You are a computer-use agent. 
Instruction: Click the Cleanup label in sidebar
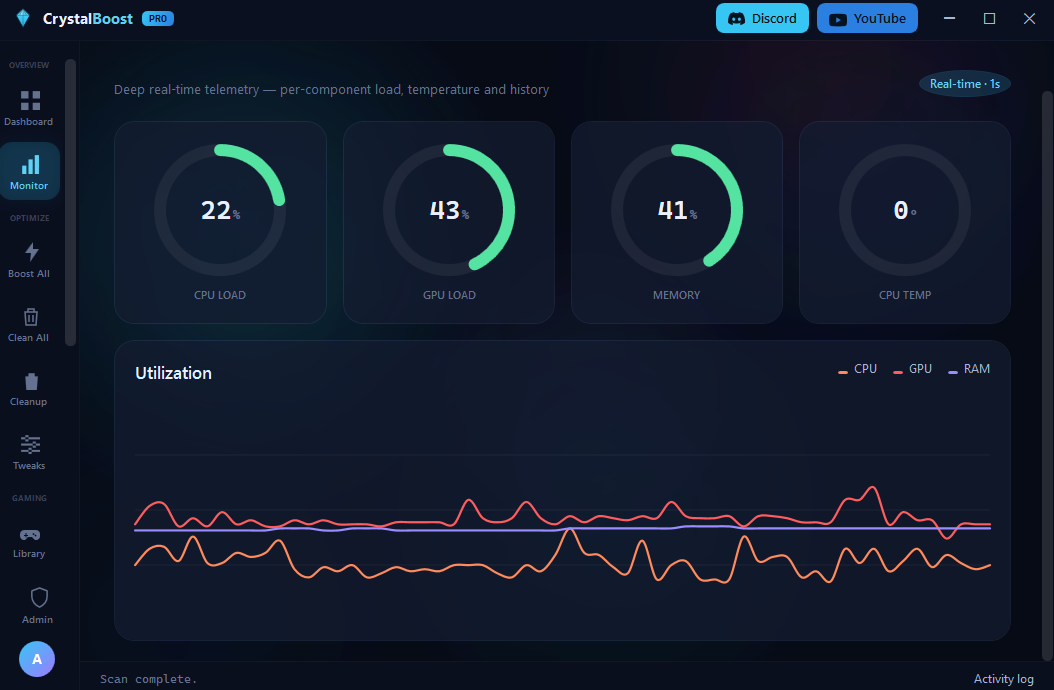click(x=28, y=401)
